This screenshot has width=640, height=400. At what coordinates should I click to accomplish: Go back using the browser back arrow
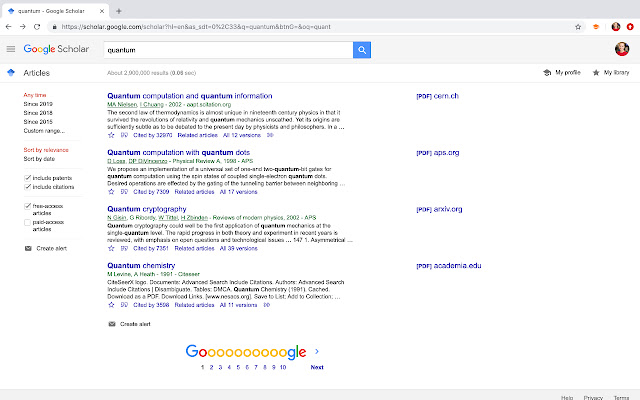[9, 27]
